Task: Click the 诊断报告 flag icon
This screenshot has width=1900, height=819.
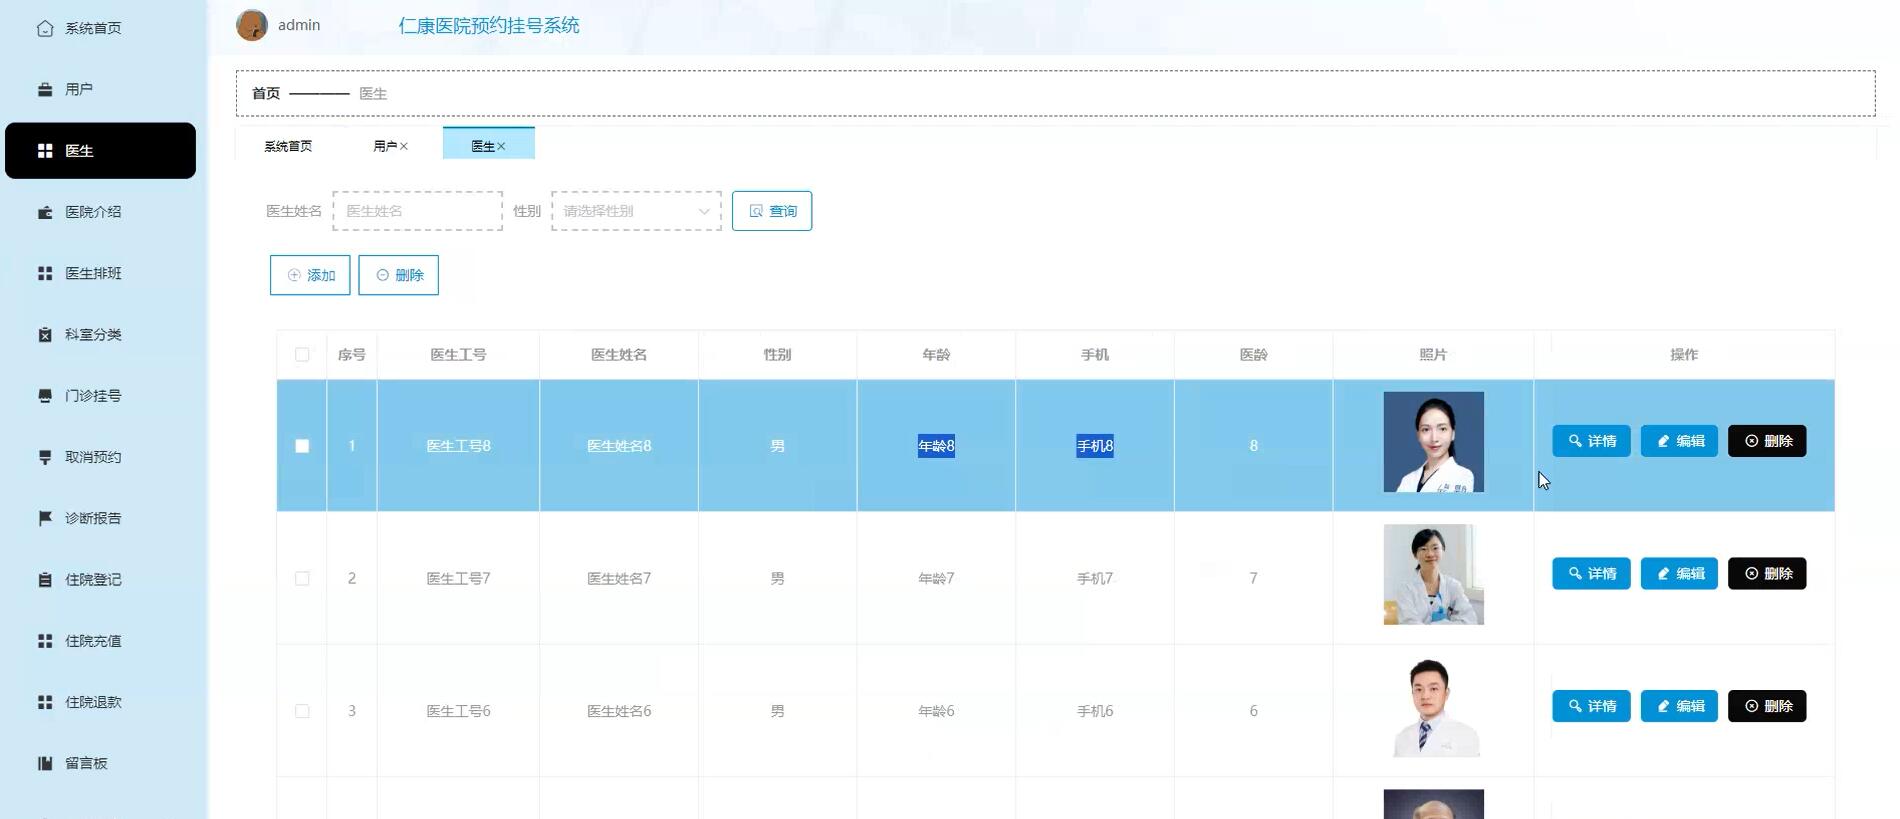Action: pyautogui.click(x=45, y=518)
